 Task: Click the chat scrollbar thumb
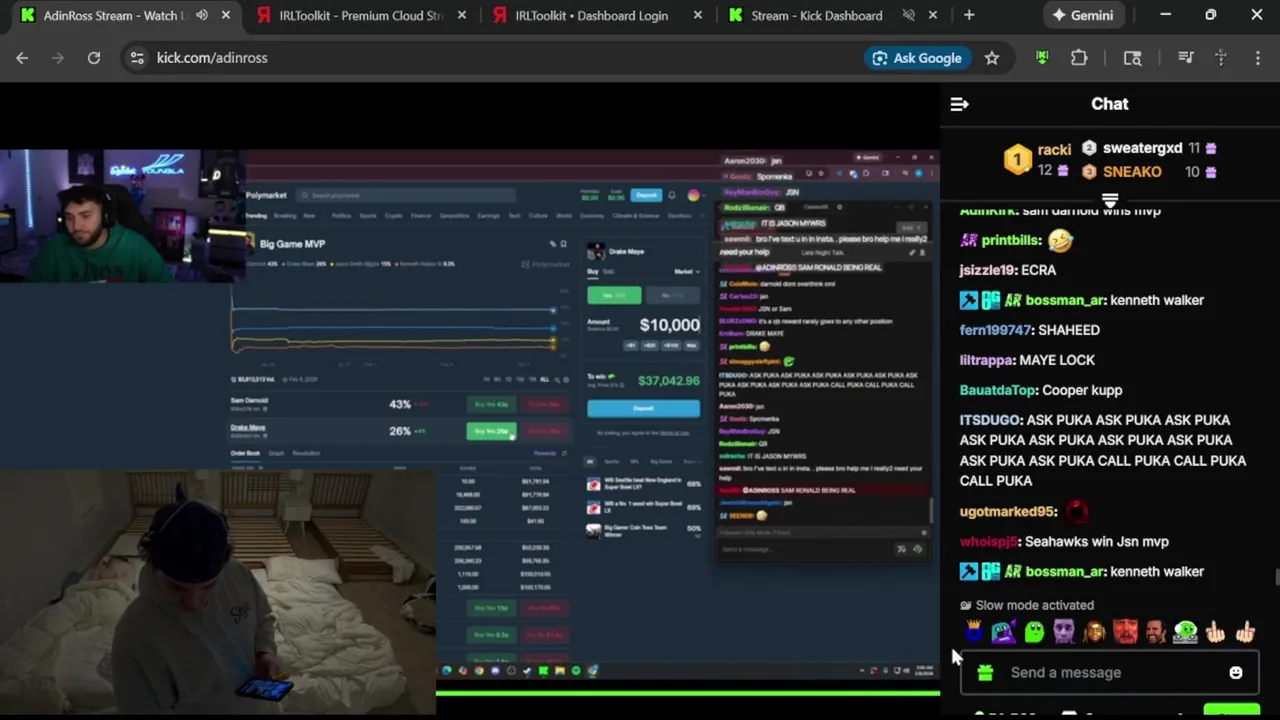point(1276,577)
